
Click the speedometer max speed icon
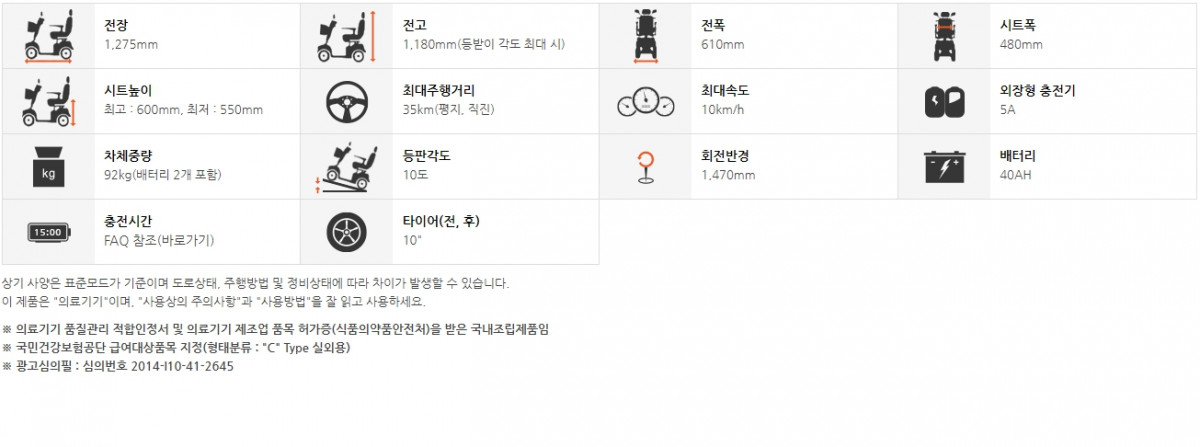tap(644, 101)
